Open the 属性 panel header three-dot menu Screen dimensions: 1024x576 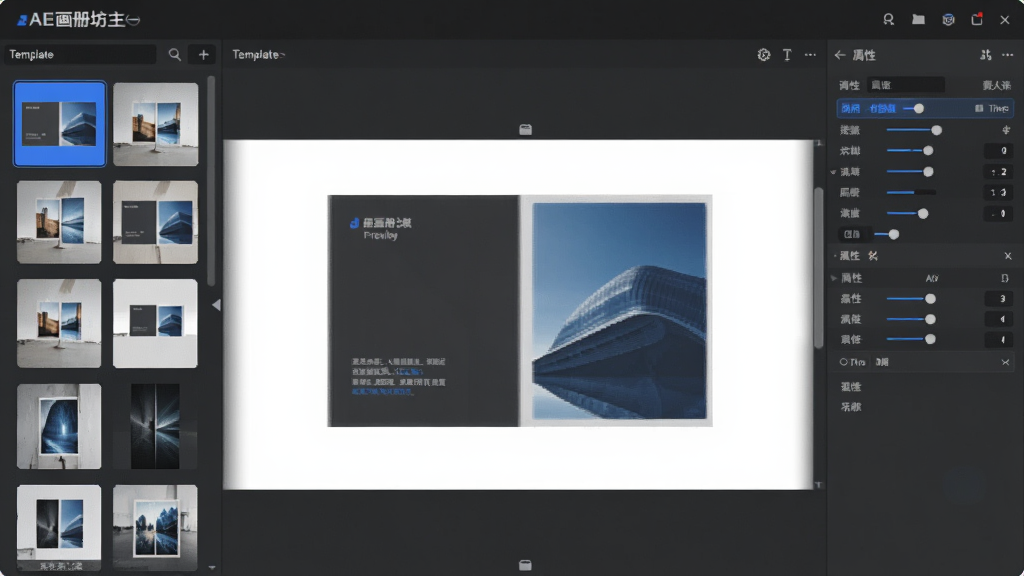1008,56
